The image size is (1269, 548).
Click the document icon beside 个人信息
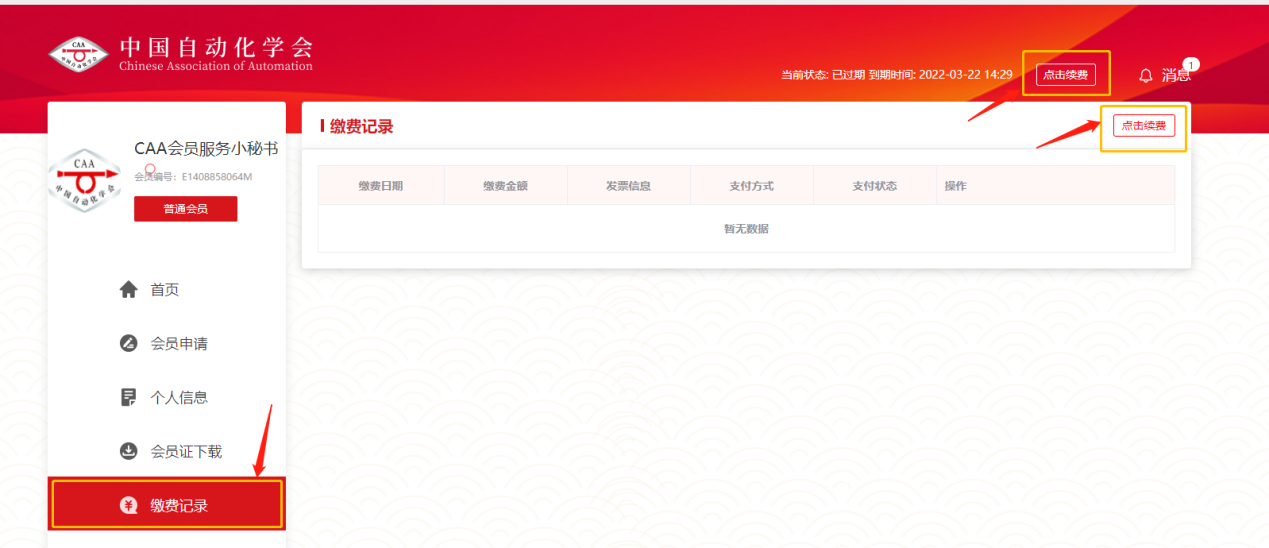click(128, 398)
